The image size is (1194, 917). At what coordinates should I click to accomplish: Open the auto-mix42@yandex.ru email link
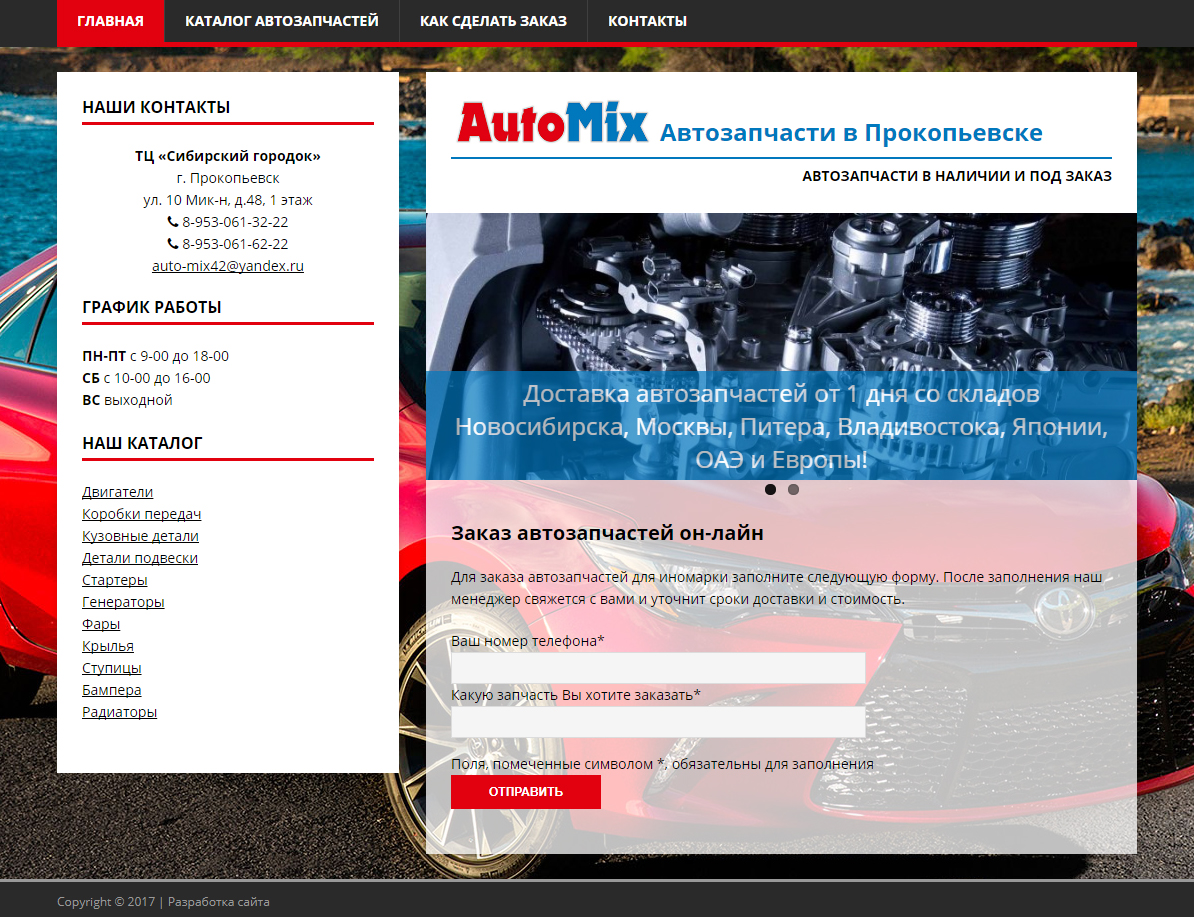tap(228, 266)
